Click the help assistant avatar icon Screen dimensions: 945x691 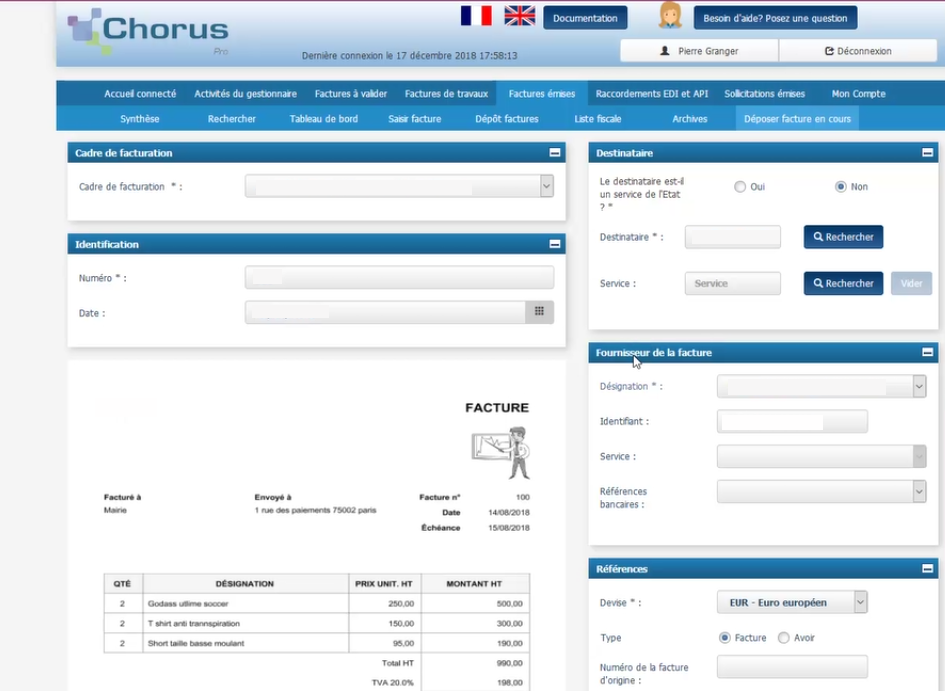point(670,16)
